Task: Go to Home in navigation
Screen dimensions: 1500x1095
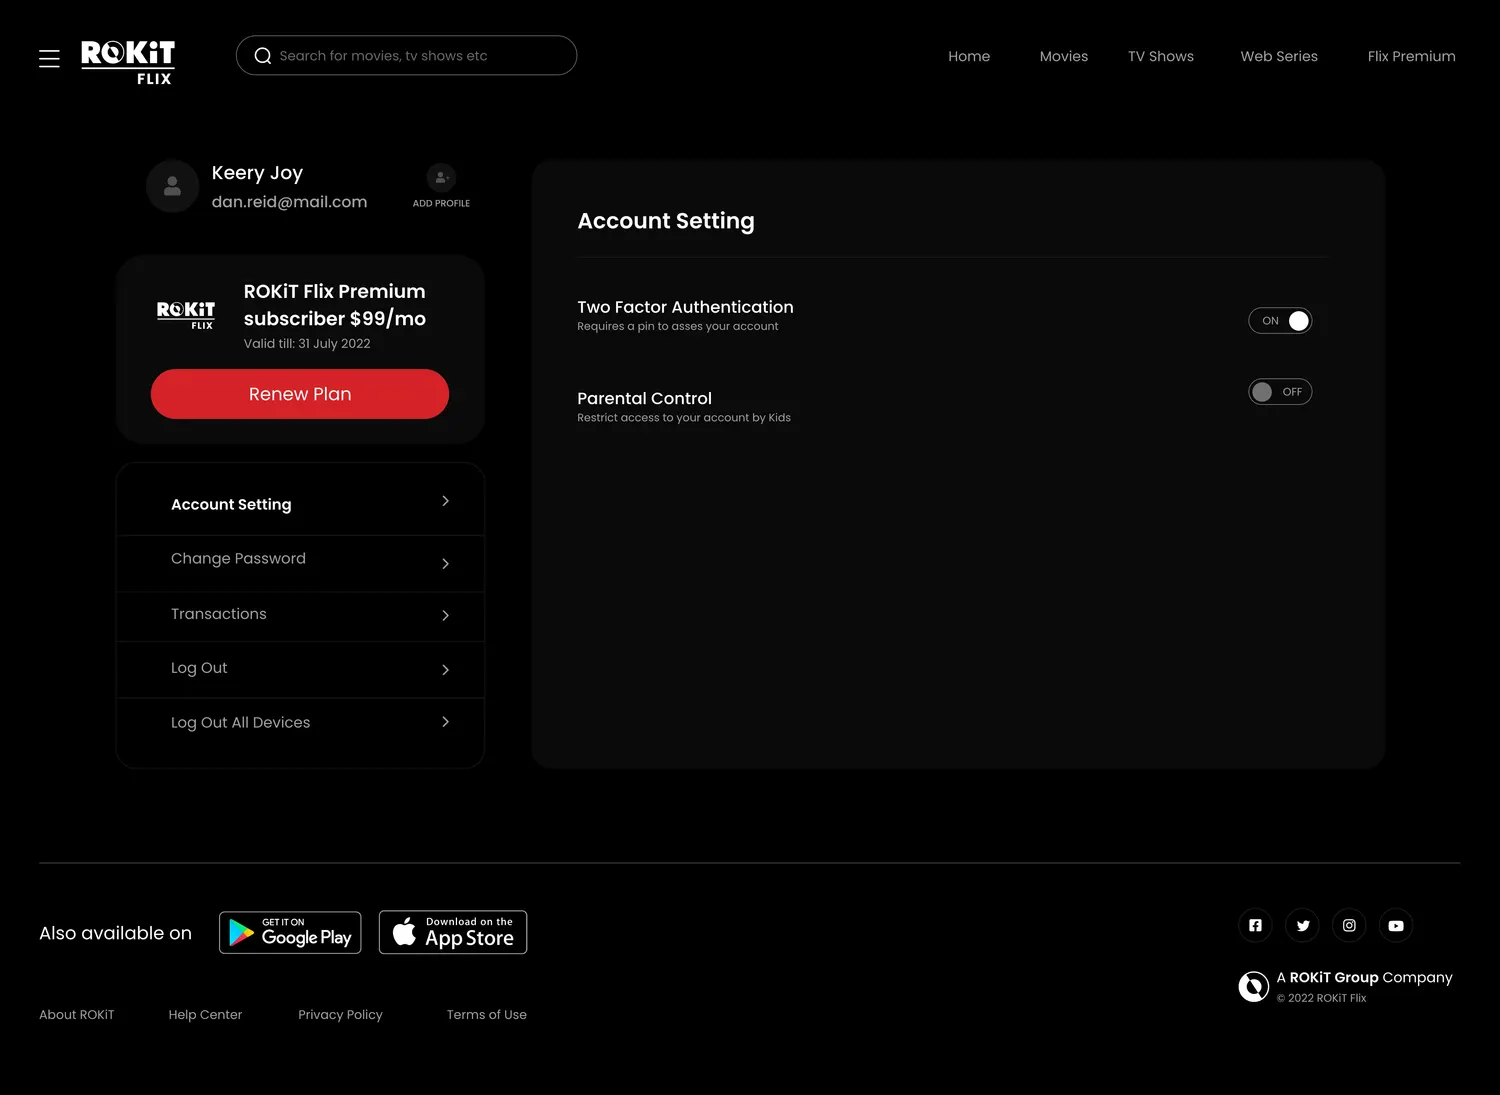Action: coord(969,56)
